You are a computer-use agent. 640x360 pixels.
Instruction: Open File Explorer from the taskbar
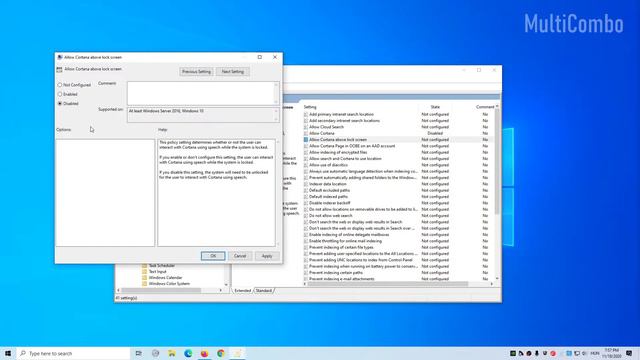point(172,353)
